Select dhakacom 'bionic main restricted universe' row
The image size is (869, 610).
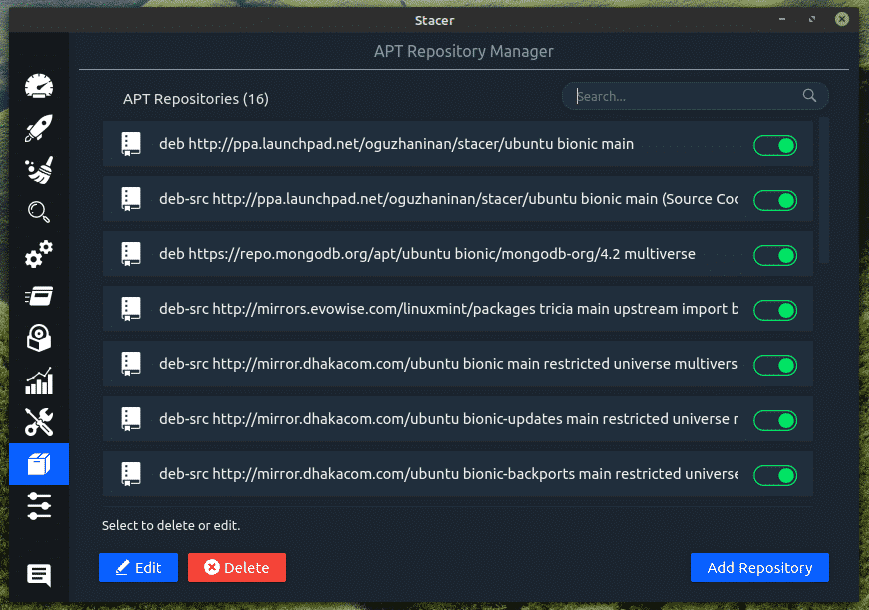pyautogui.click(x=458, y=363)
